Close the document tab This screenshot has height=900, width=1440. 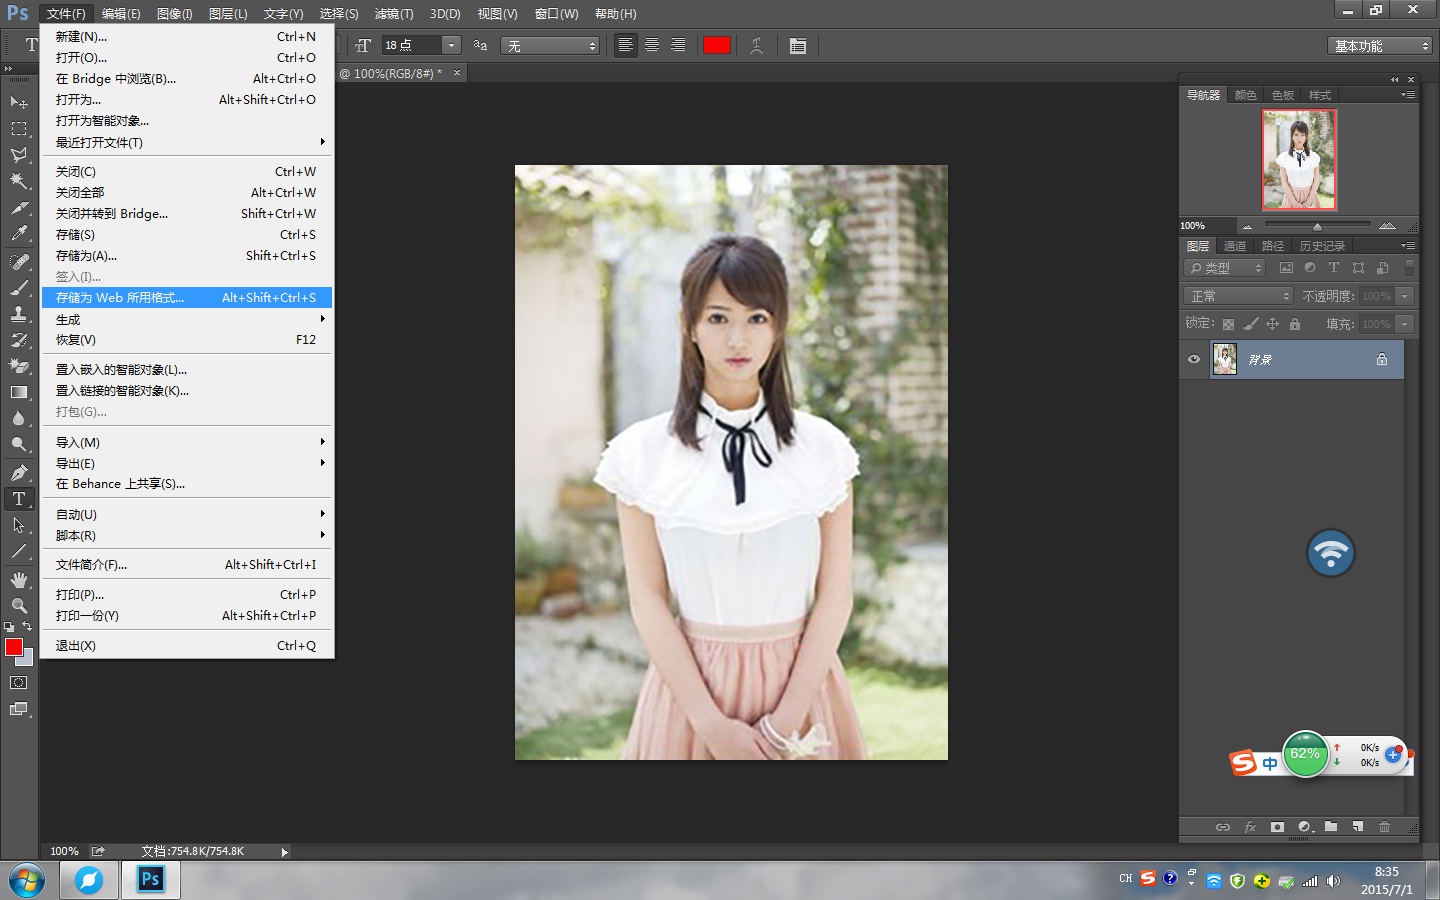tap(457, 73)
